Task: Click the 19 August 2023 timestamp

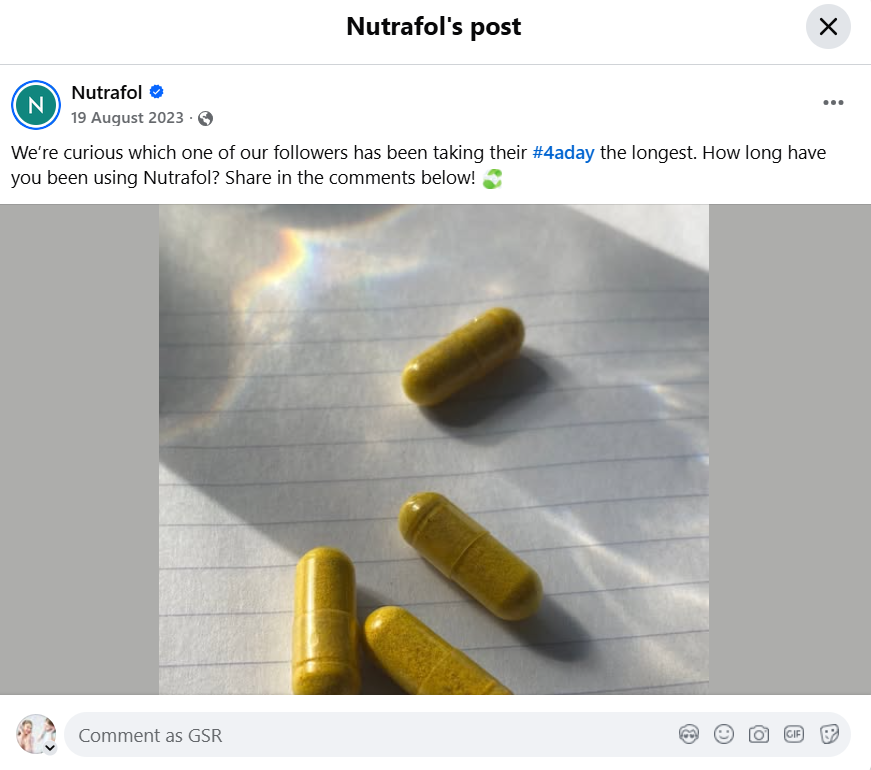Action: coord(127,118)
